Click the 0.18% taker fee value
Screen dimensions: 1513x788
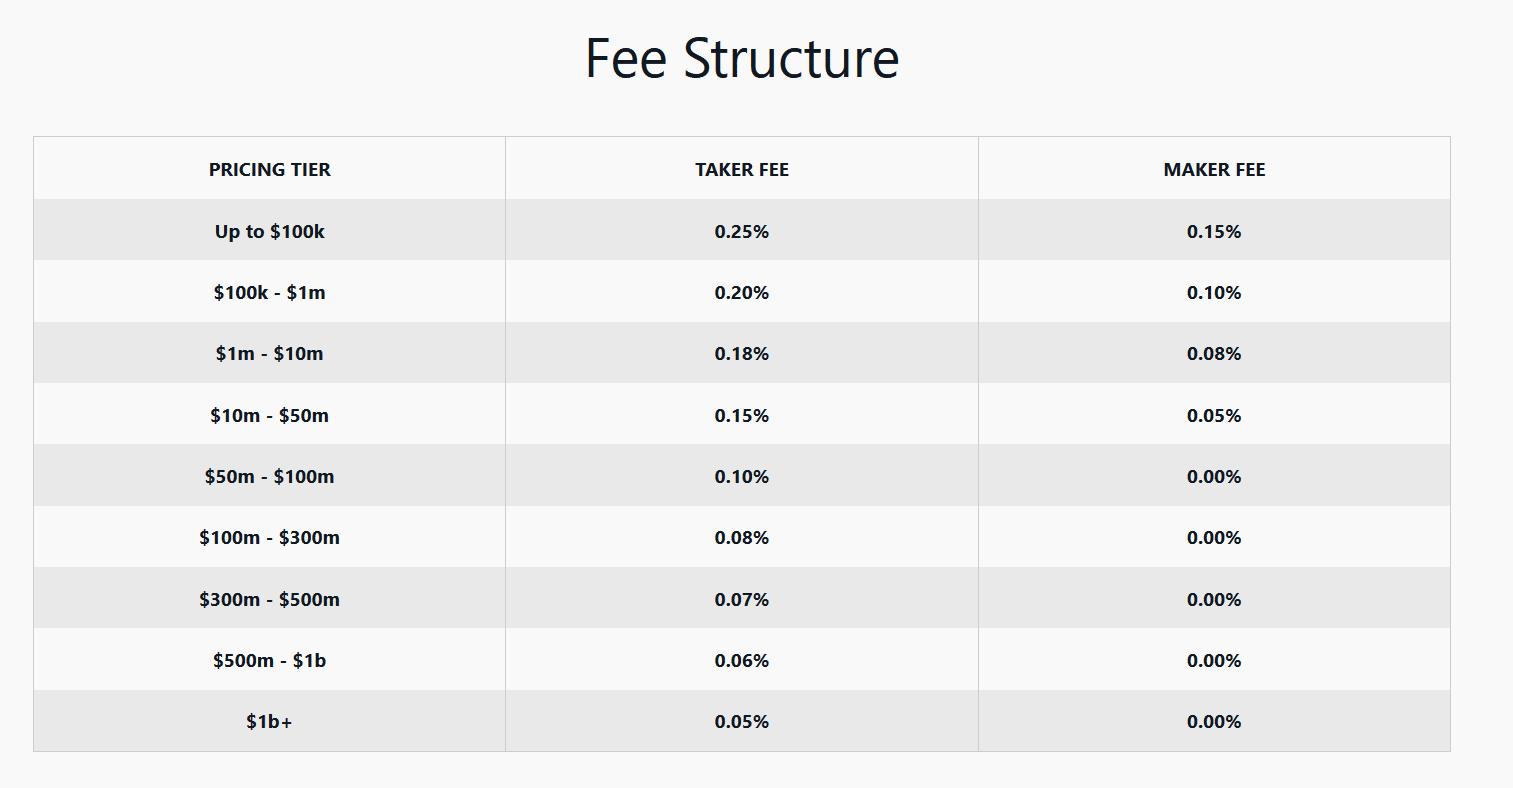pyautogui.click(x=742, y=353)
